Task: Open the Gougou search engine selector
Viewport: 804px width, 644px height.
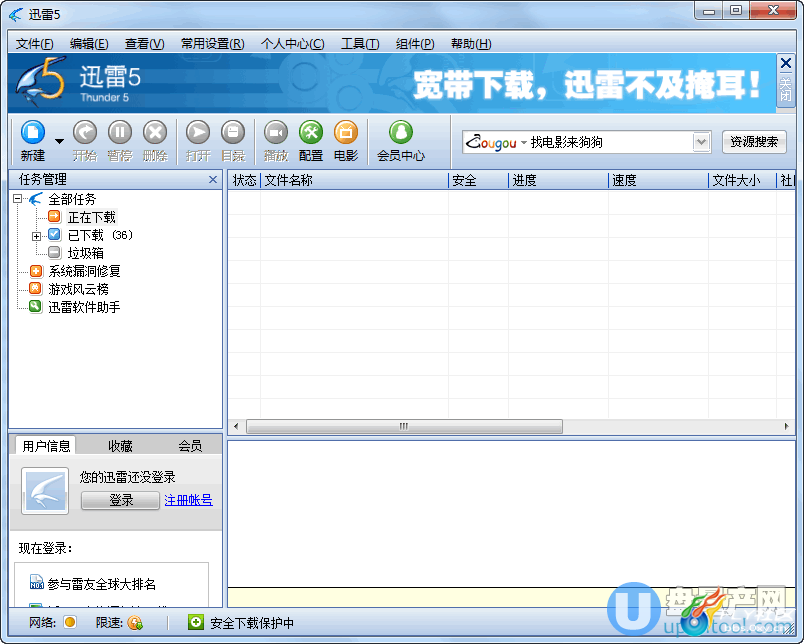Action: point(496,142)
